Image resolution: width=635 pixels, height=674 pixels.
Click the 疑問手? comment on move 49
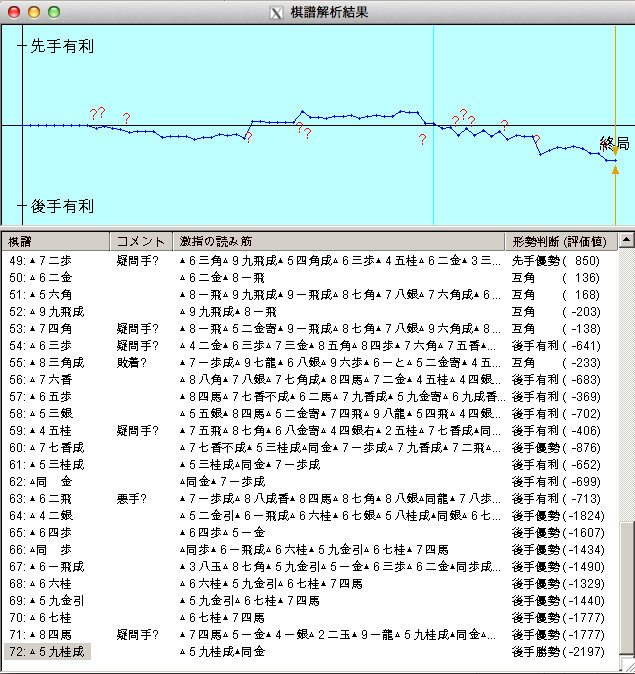[138, 260]
